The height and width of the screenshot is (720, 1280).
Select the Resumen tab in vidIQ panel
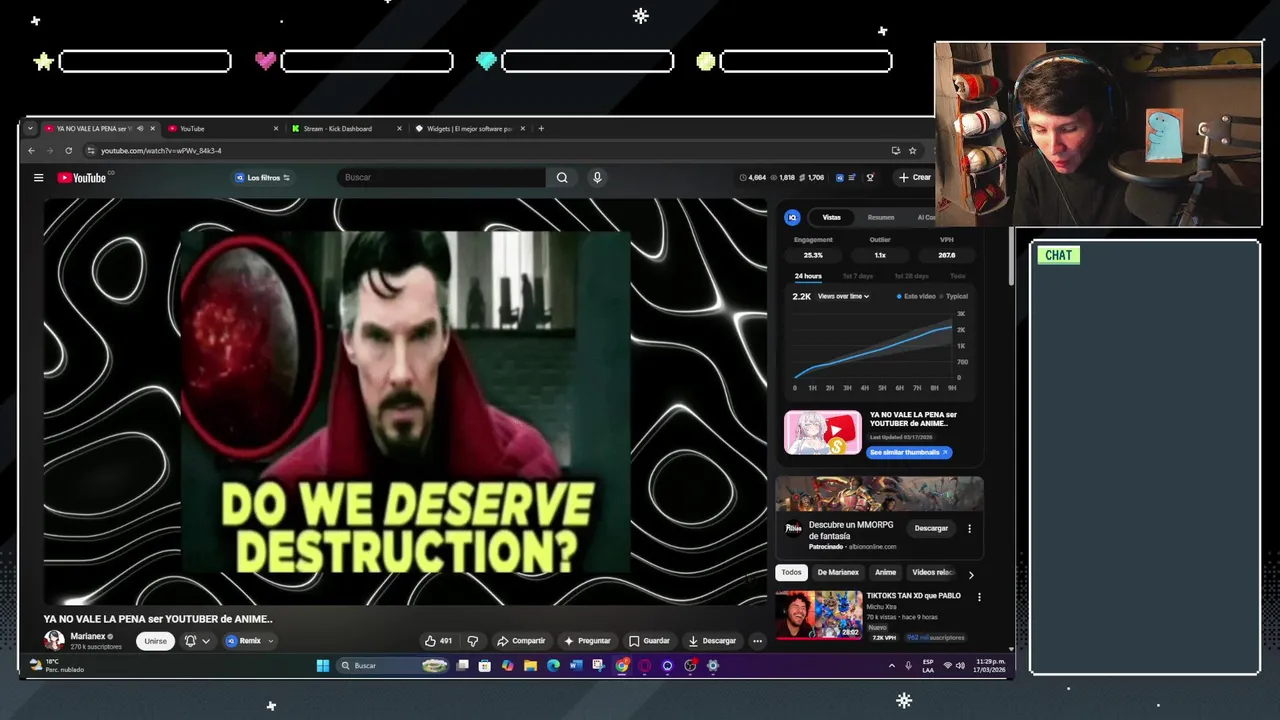[881, 217]
